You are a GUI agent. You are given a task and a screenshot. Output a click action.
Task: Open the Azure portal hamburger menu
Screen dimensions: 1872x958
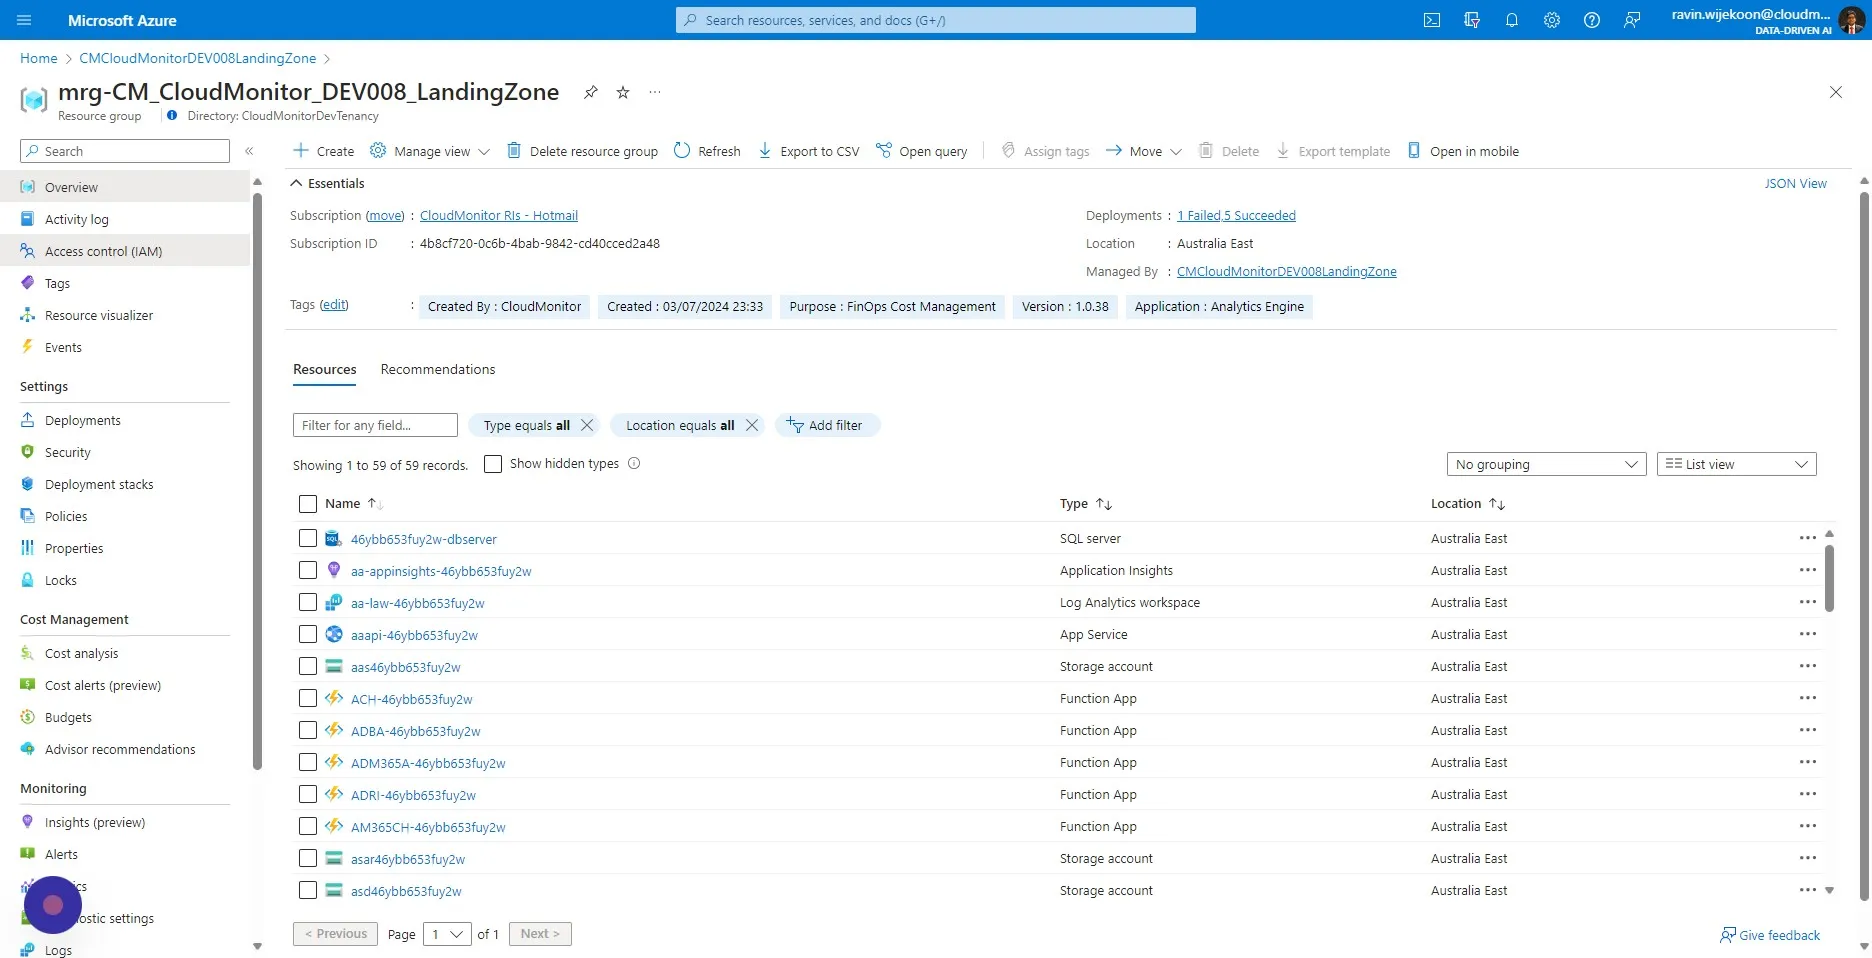[24, 20]
